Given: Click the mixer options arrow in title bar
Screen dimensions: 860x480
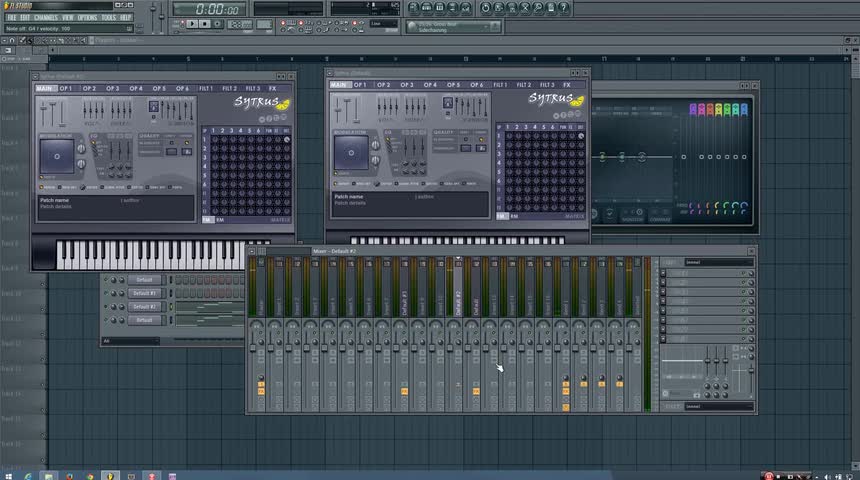Looking at the screenshot, I should pyautogui.click(x=252, y=251).
